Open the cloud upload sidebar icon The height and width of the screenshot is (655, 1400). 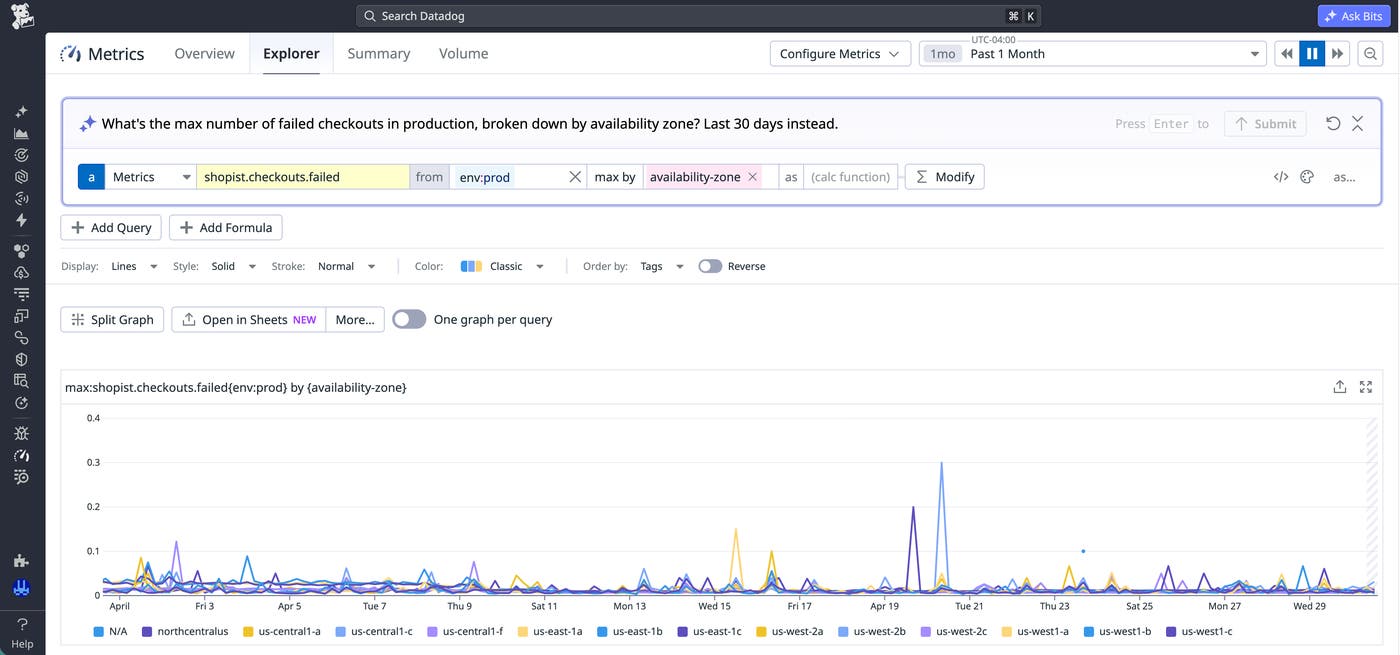click(22, 272)
